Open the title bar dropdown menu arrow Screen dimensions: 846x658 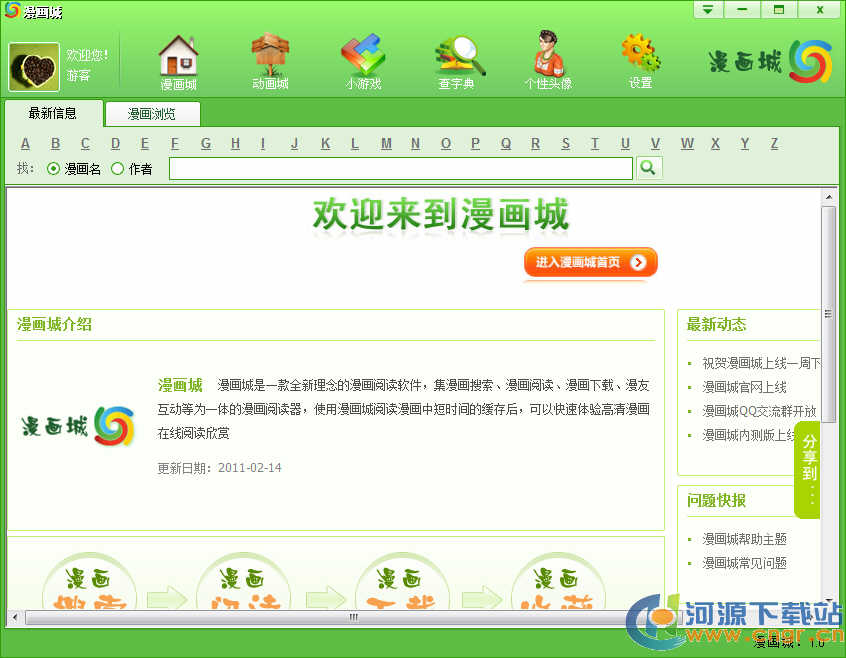click(x=708, y=9)
